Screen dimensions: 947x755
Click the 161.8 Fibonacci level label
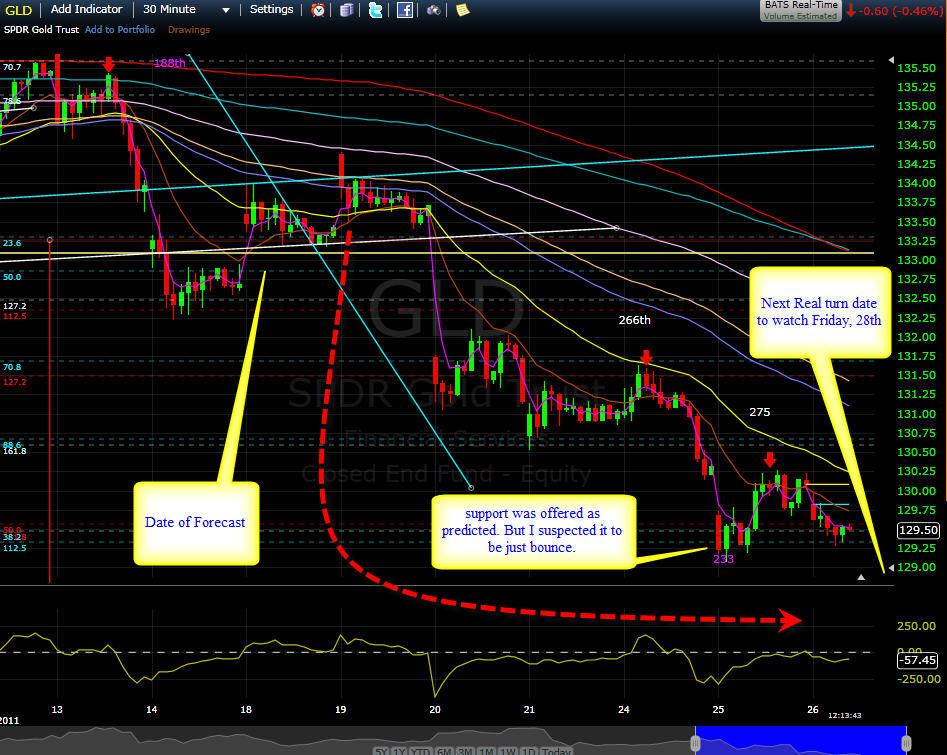click(x=14, y=451)
